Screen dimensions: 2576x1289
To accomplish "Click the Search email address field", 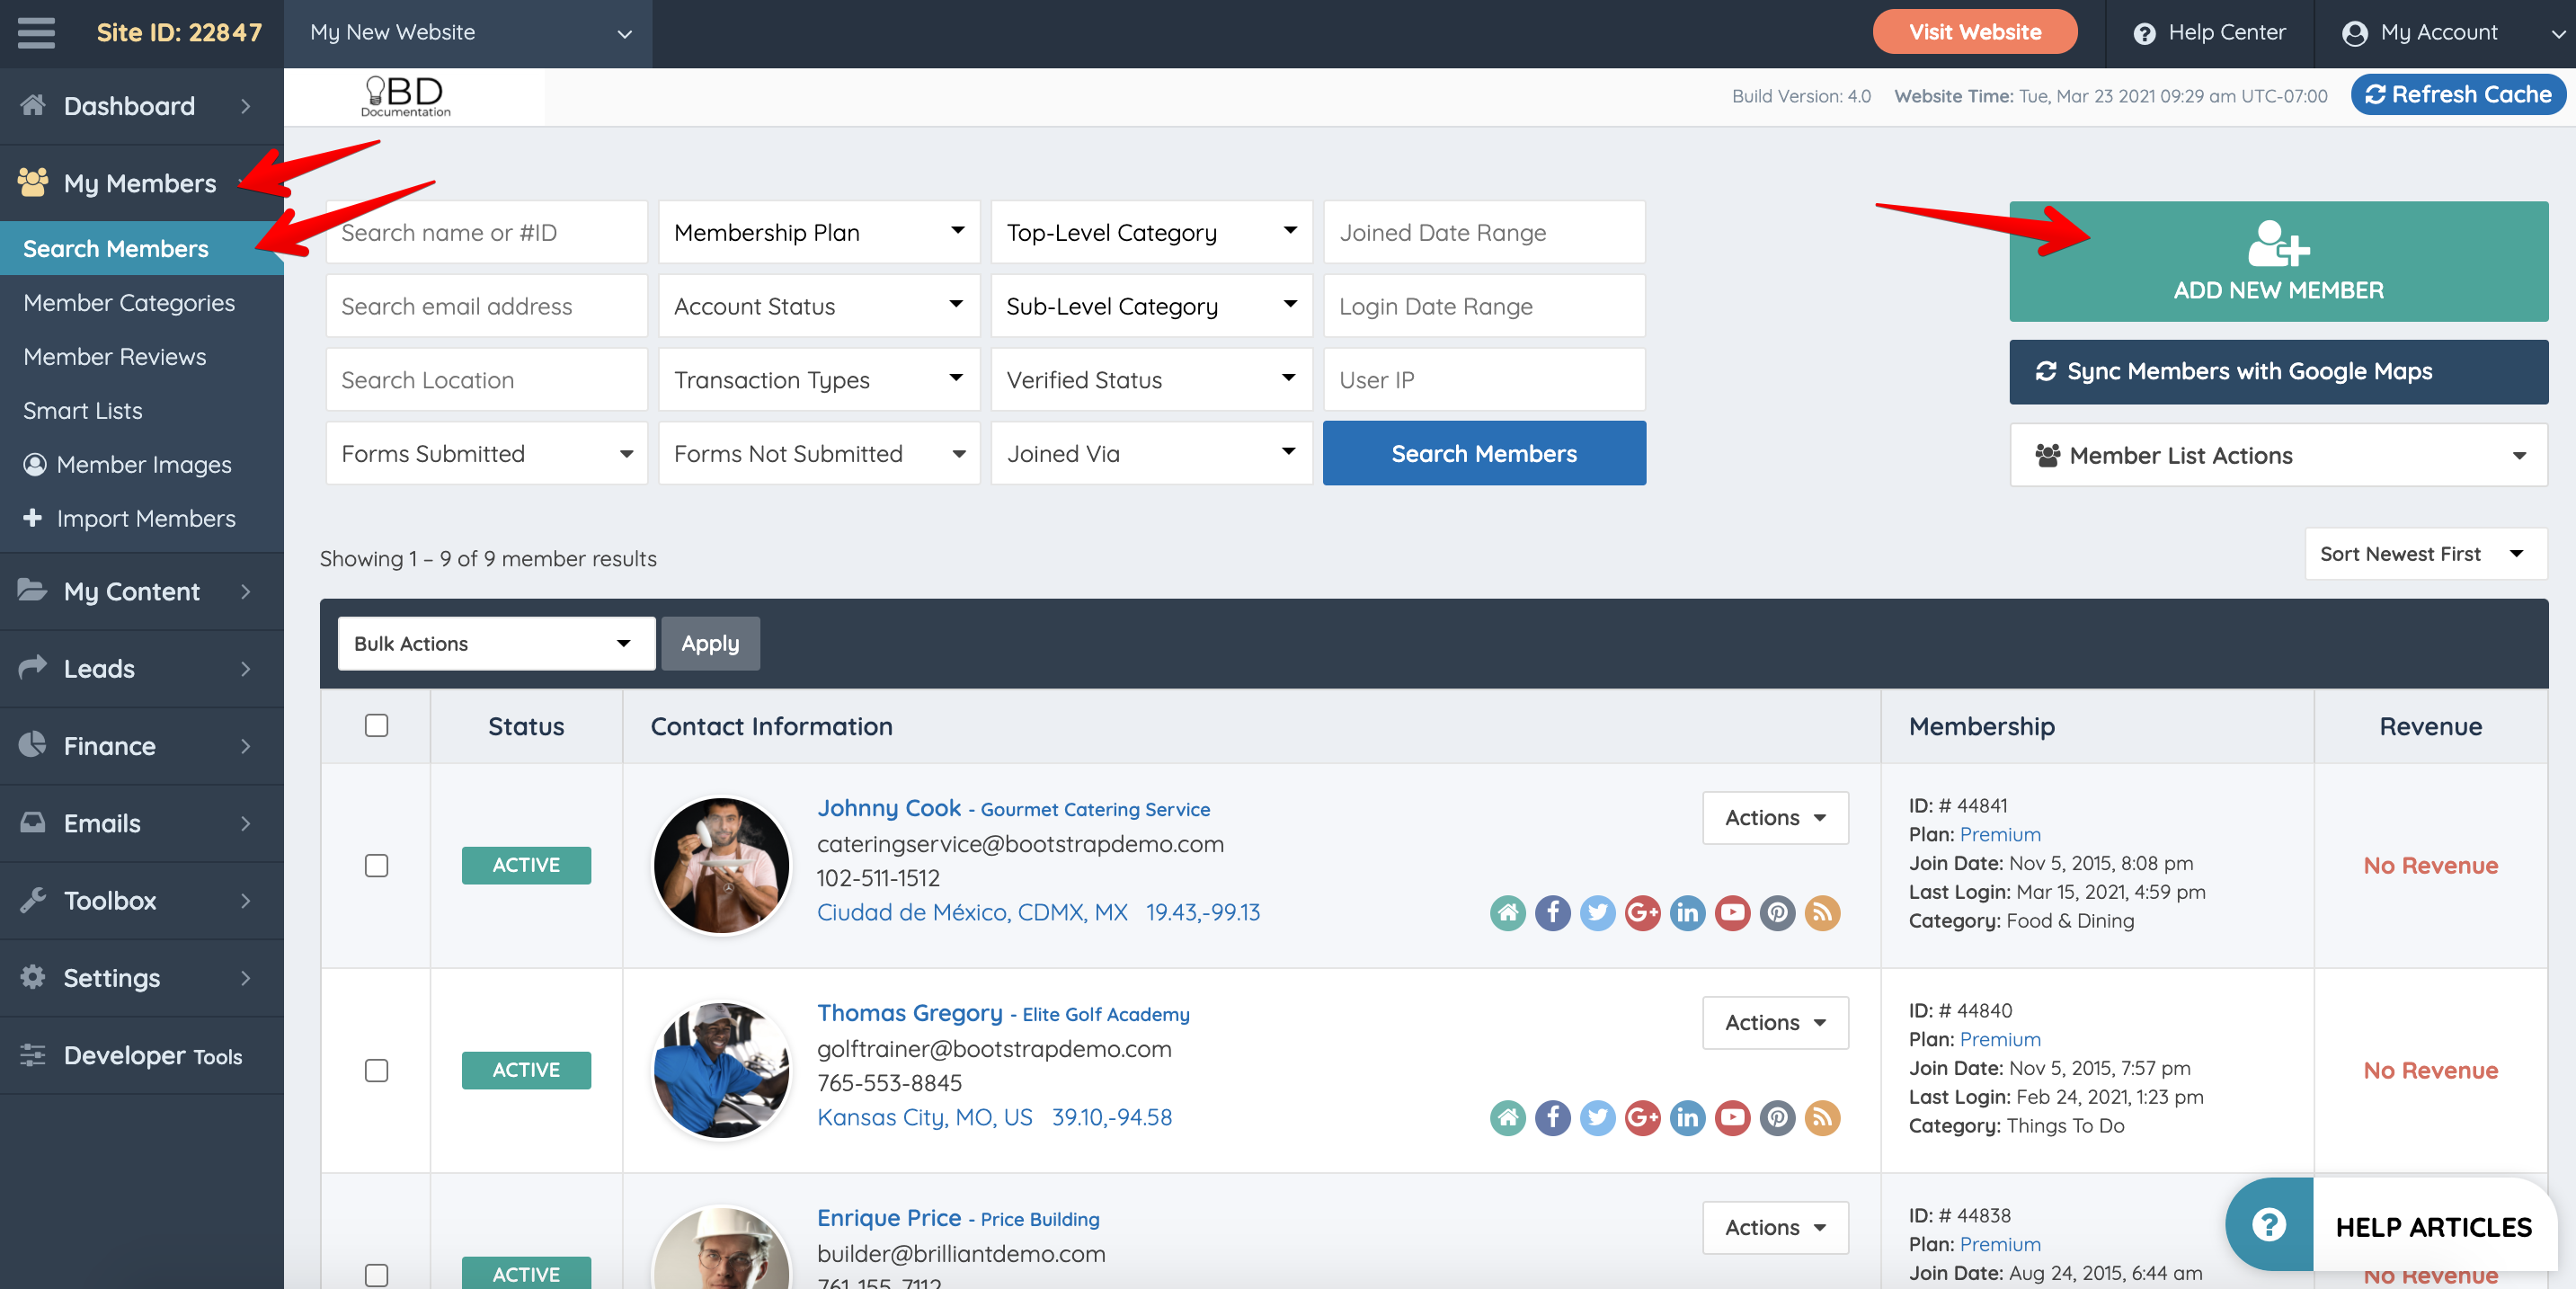I will point(486,306).
